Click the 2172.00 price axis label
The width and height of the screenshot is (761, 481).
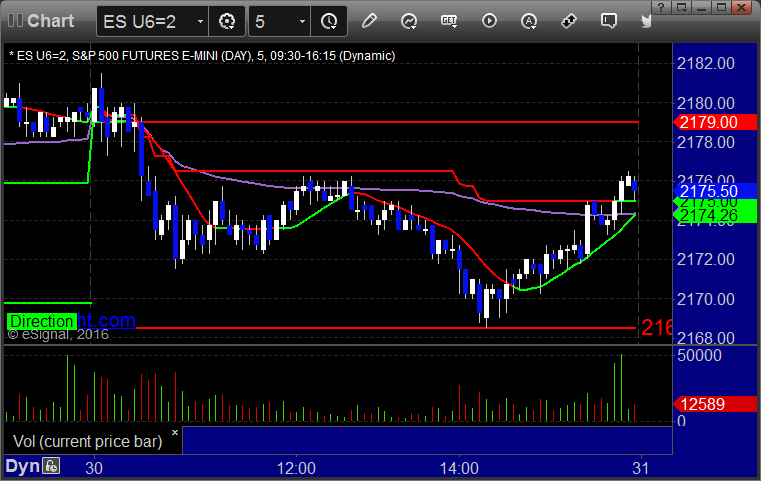pos(706,259)
